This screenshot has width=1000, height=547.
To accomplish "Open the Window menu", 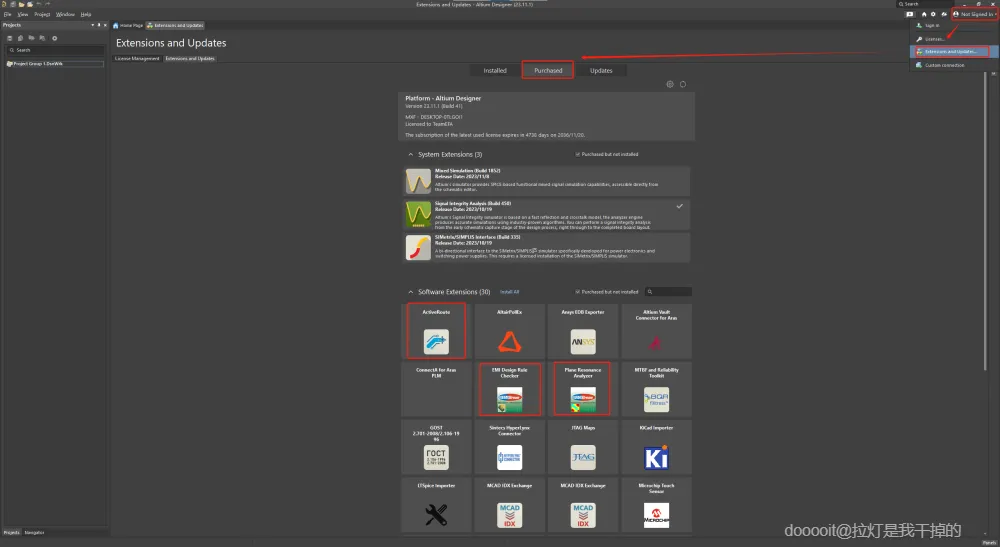I will coord(65,14).
